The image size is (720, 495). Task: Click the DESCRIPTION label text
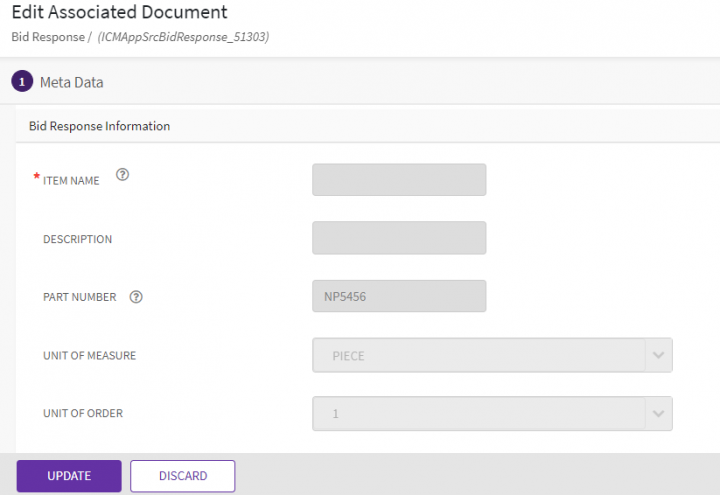pyautogui.click(x=77, y=239)
